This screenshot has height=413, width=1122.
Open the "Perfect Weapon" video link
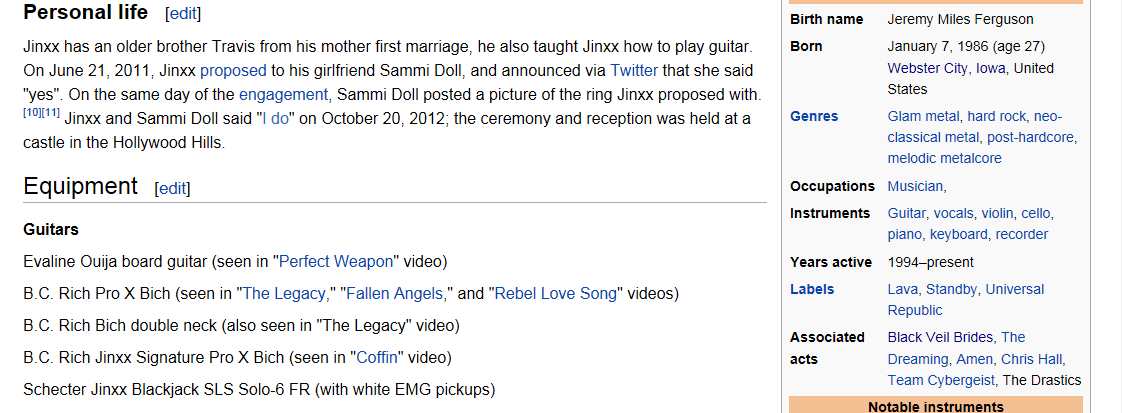coord(335,262)
